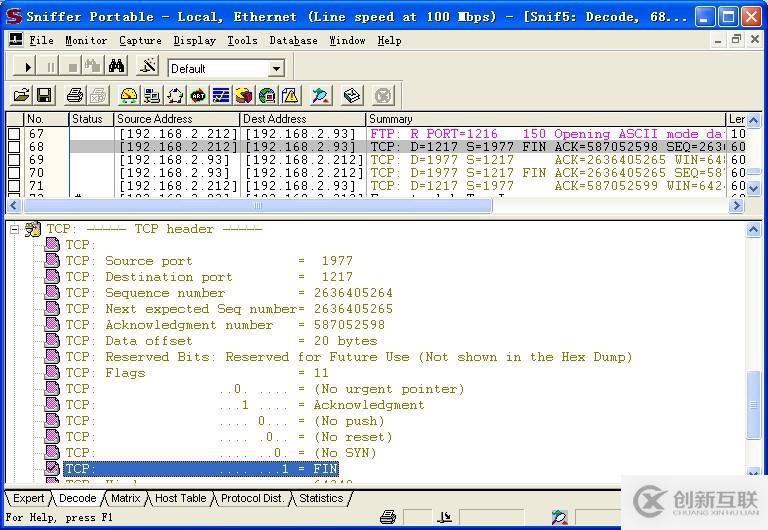The height and width of the screenshot is (530, 768).
Task: Click the Start capture play button
Action: (x=27, y=67)
